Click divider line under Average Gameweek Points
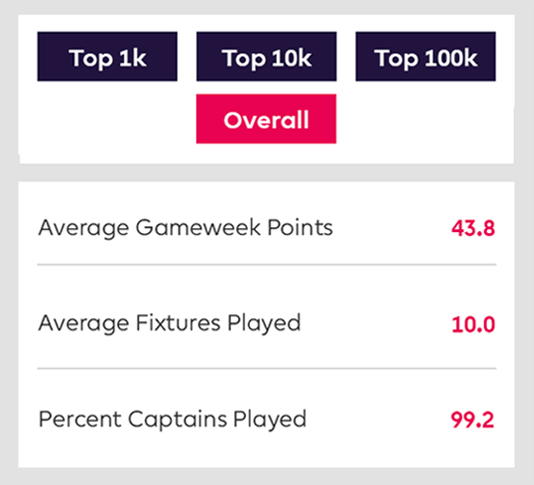 tap(267, 264)
